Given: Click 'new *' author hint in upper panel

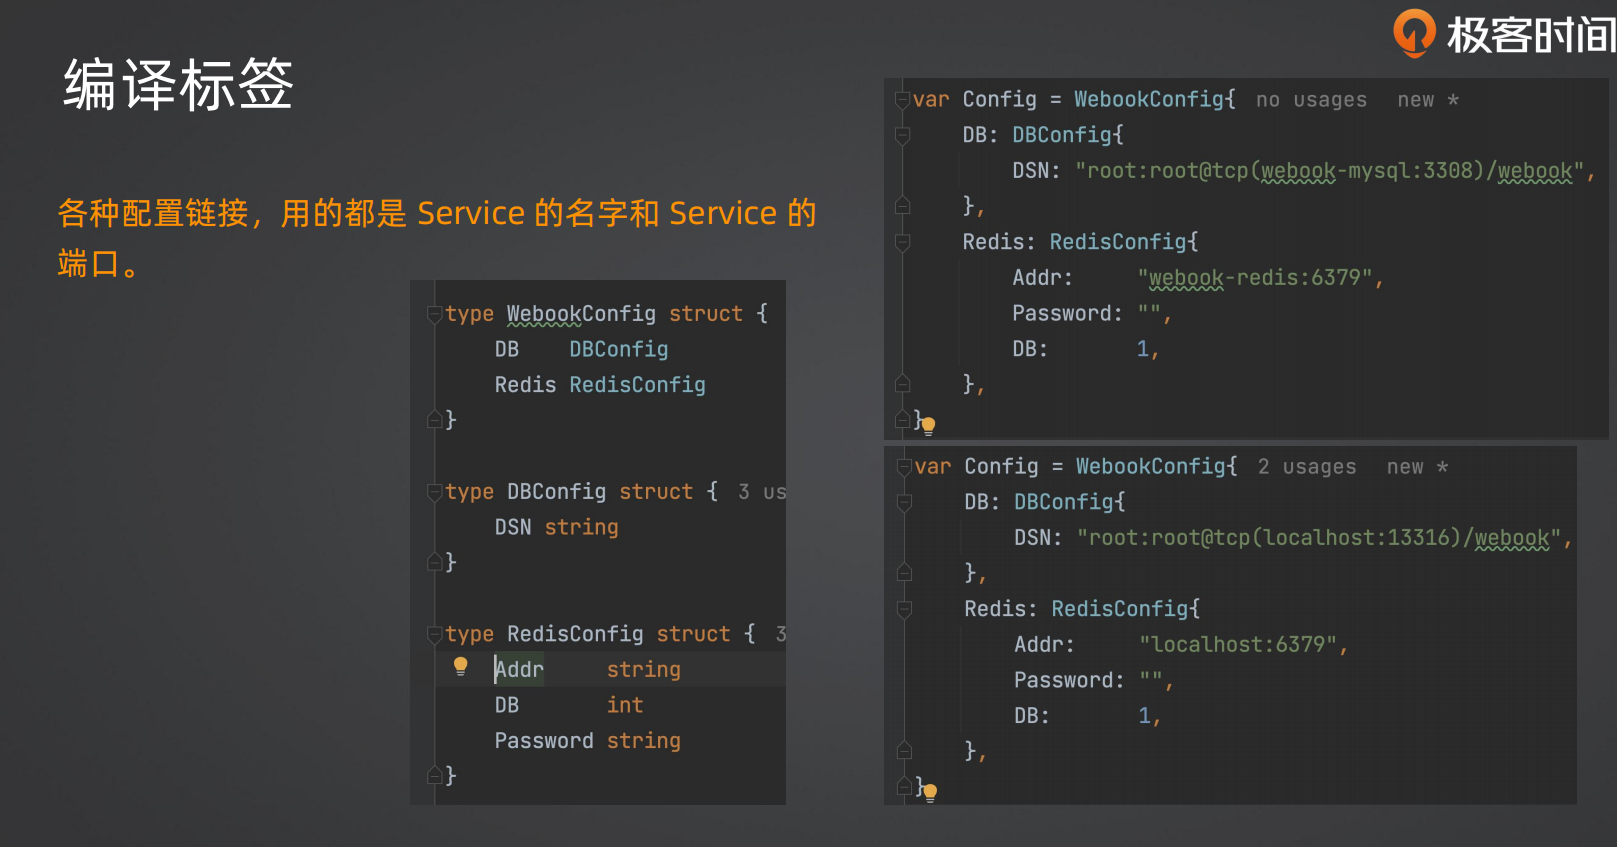Looking at the screenshot, I should (1428, 100).
